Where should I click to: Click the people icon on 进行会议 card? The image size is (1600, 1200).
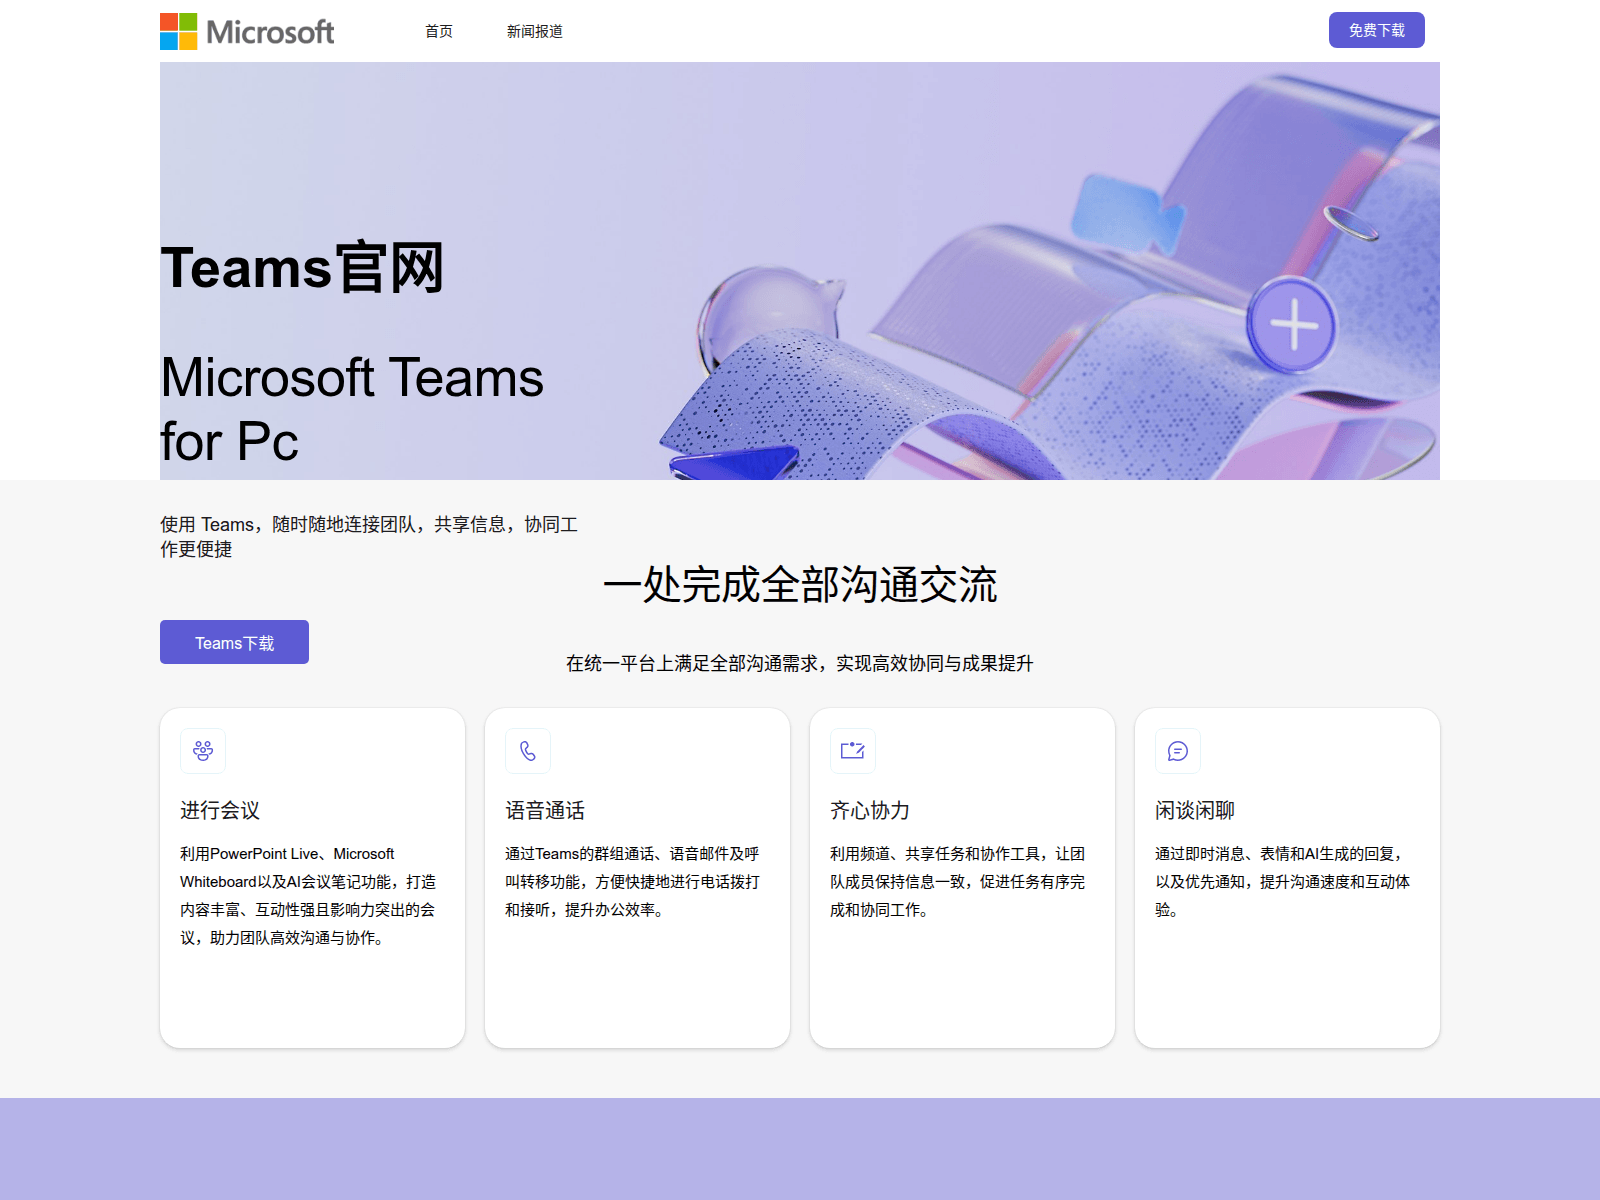202,751
